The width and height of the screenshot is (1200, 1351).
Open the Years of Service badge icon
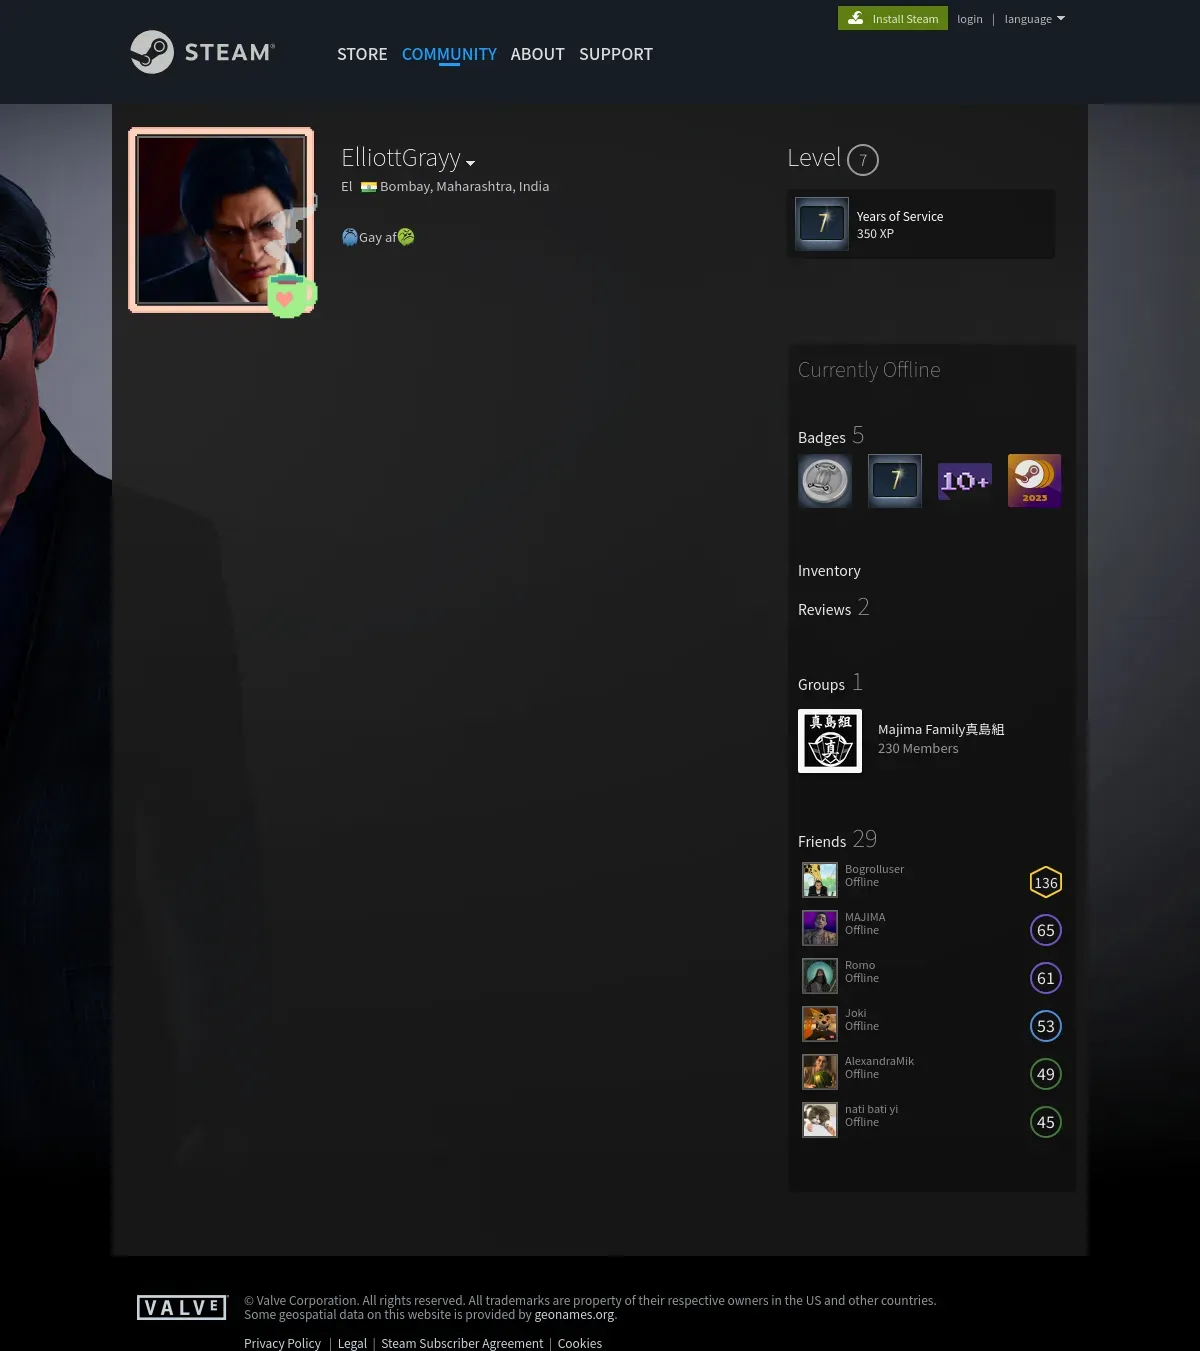click(x=822, y=224)
